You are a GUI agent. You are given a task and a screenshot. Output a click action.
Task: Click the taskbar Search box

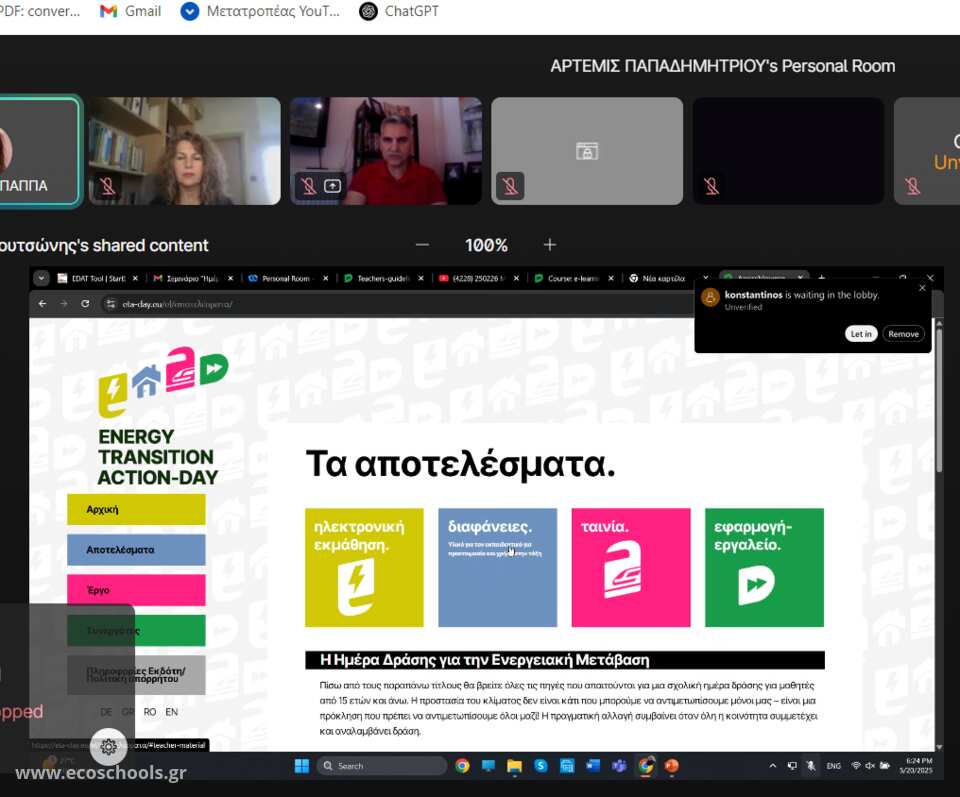pyautogui.click(x=382, y=766)
